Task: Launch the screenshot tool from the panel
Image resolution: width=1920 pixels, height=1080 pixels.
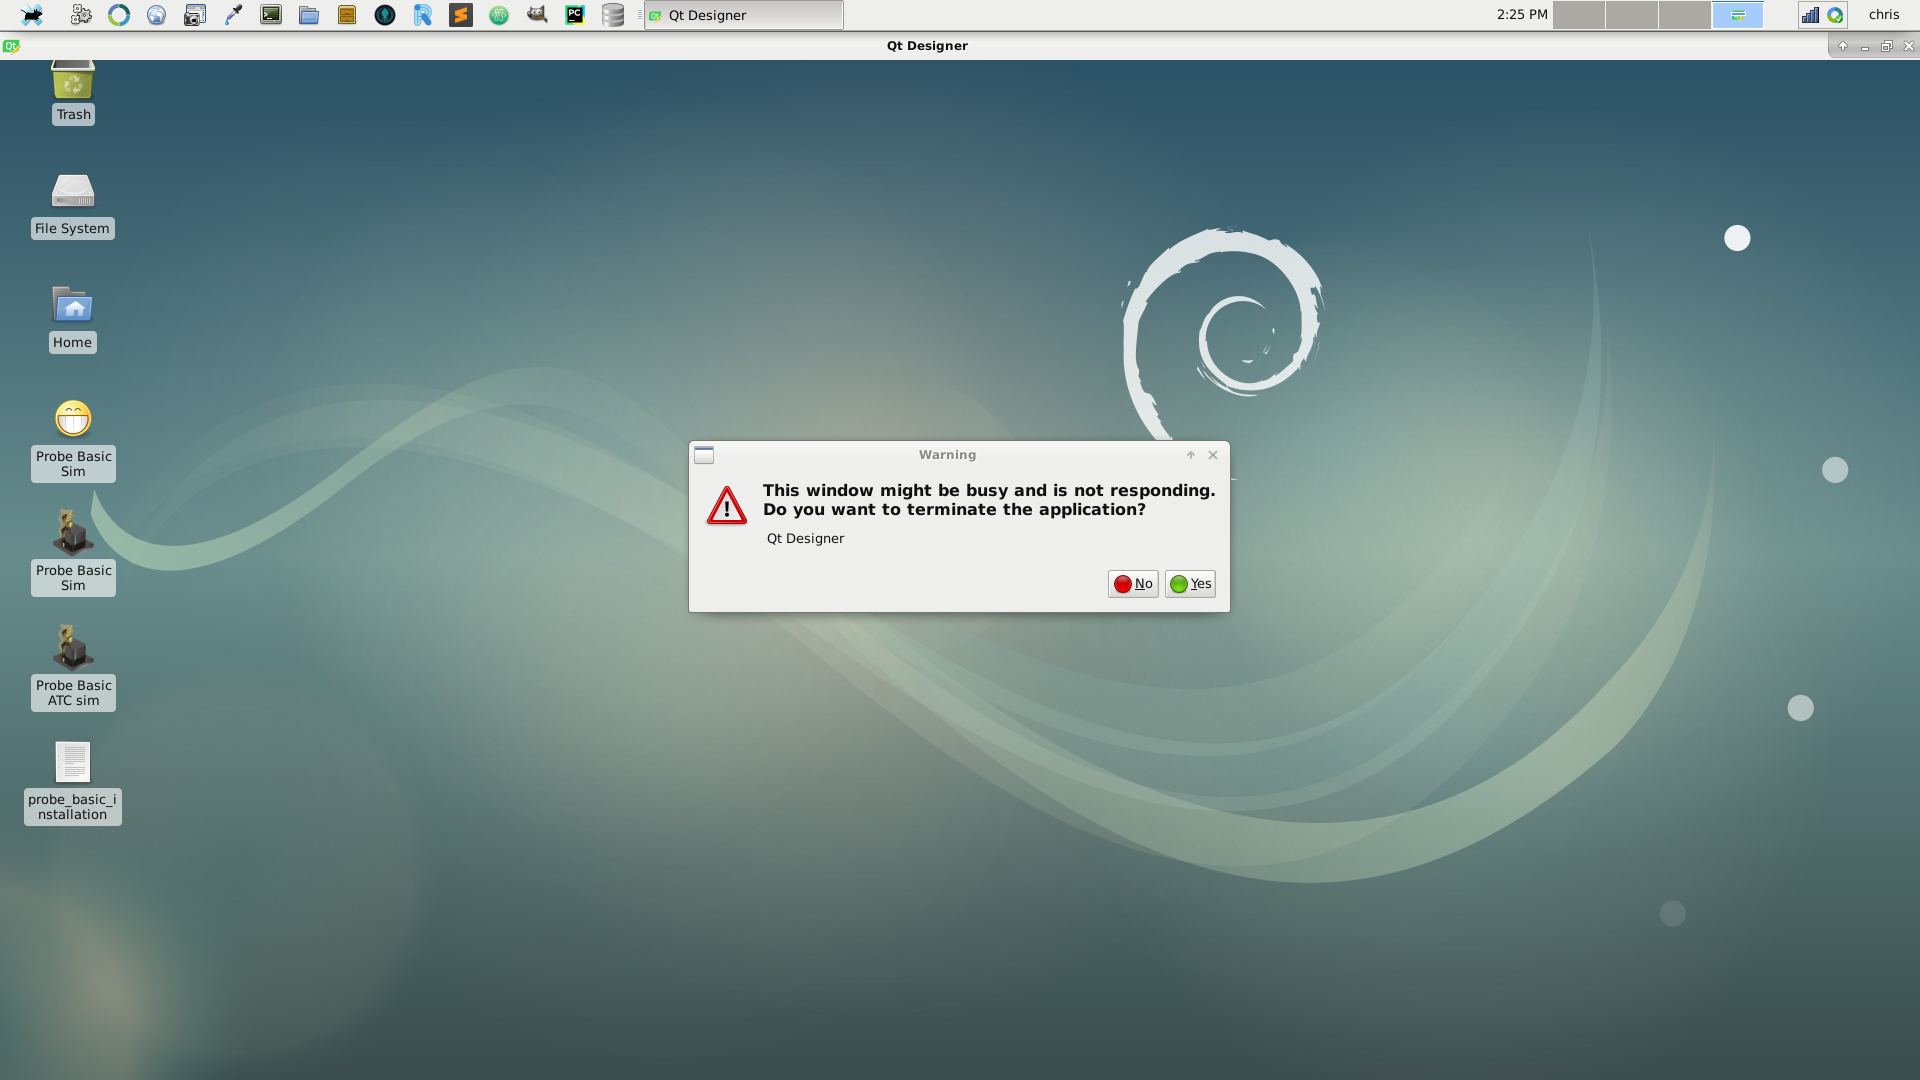Action: (195, 15)
